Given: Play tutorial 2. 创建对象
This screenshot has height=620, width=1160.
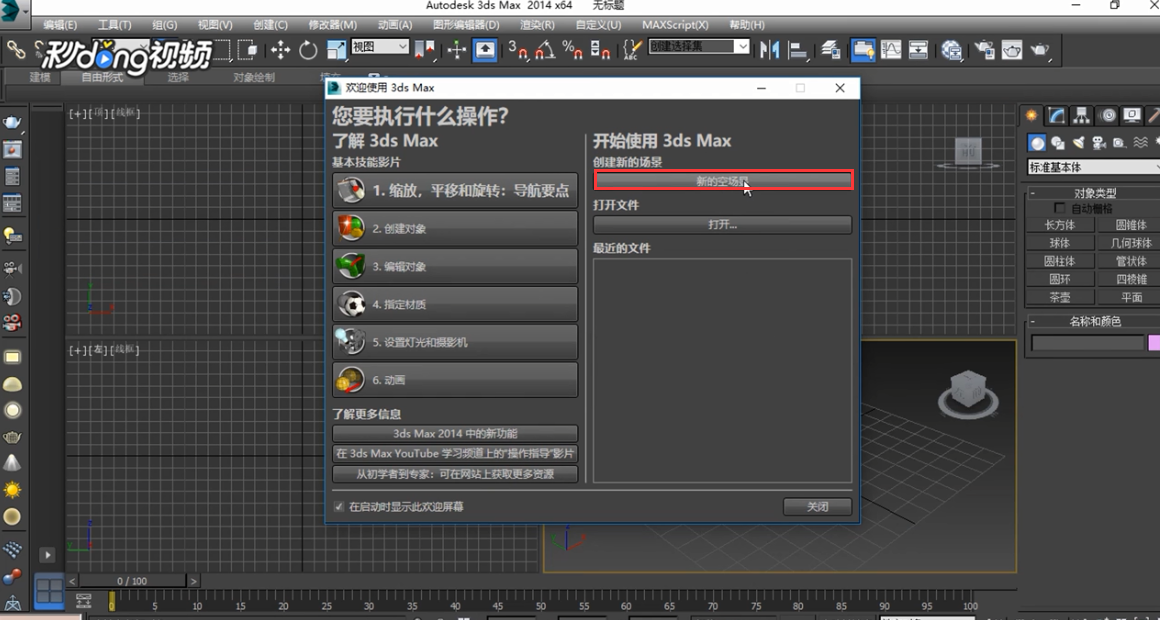Looking at the screenshot, I should [455, 229].
